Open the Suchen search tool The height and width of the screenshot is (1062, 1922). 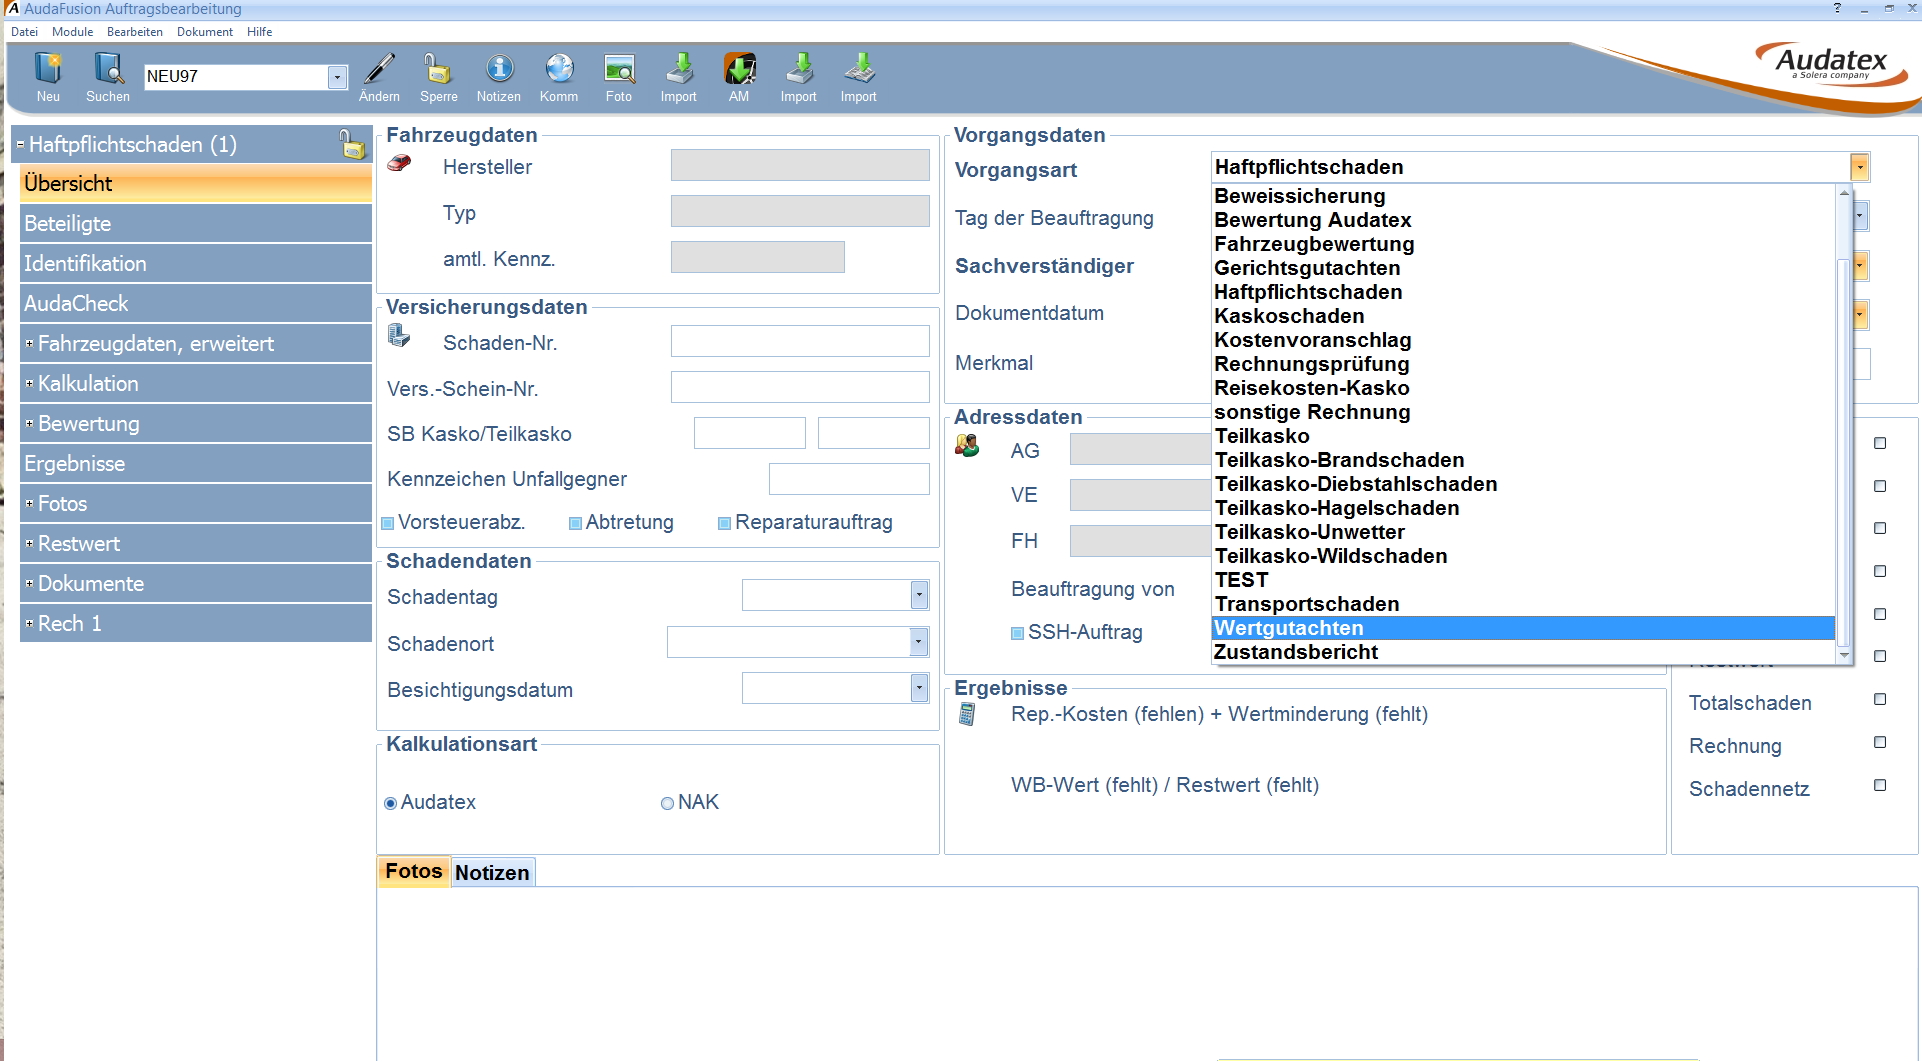pyautogui.click(x=108, y=70)
